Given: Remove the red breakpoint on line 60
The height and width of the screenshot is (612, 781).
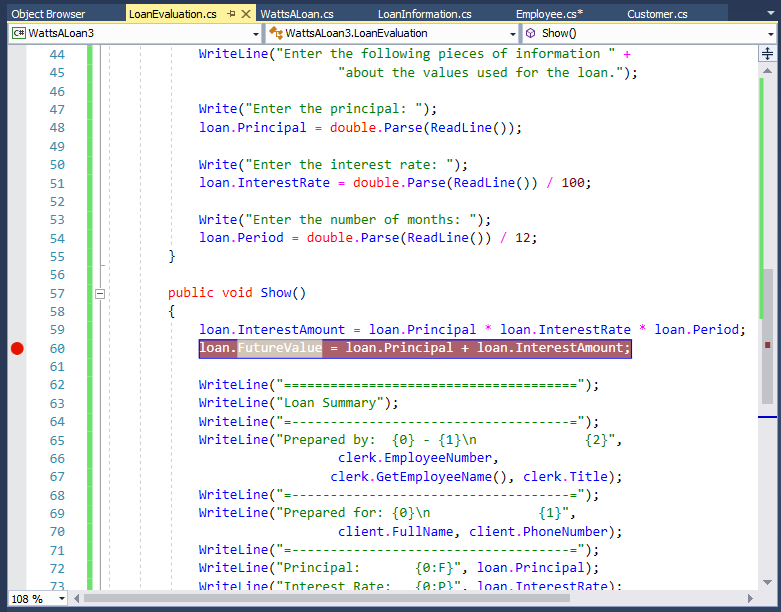Looking at the screenshot, I should [17, 349].
